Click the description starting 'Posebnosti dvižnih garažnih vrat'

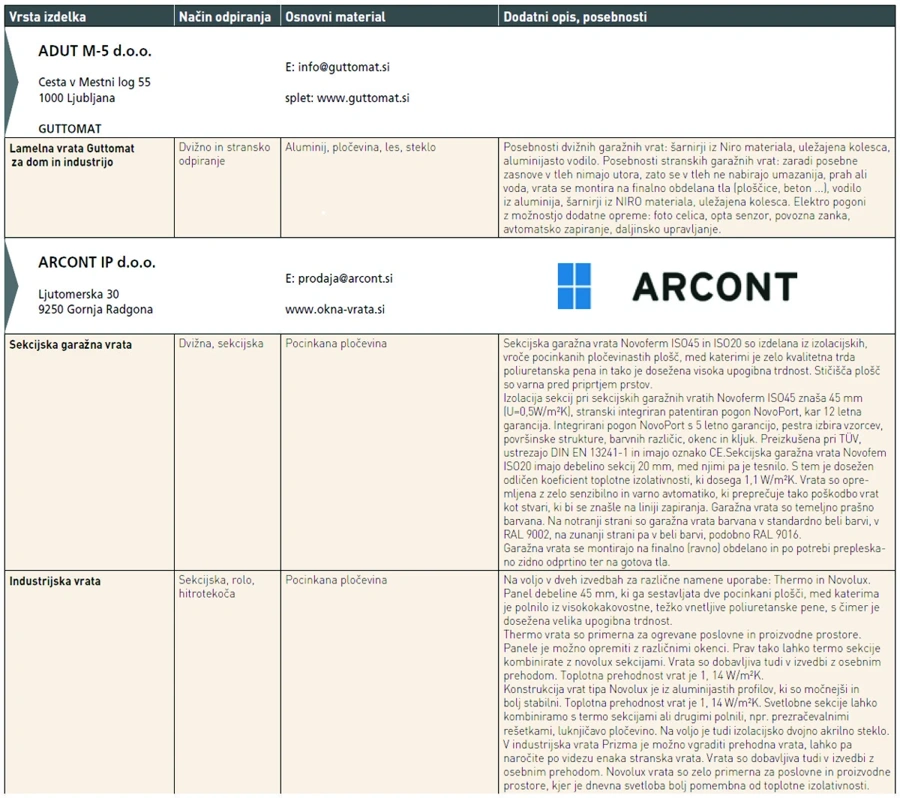click(x=696, y=188)
